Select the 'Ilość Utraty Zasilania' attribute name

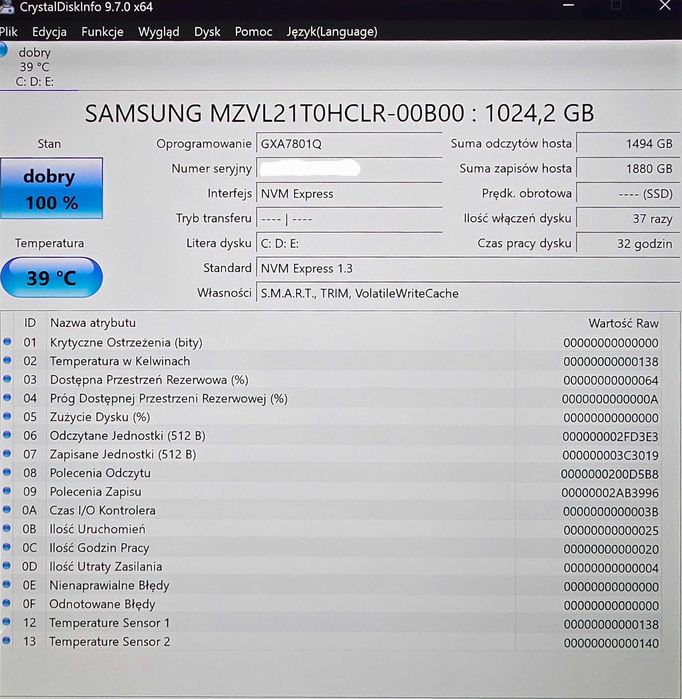[x=106, y=567]
